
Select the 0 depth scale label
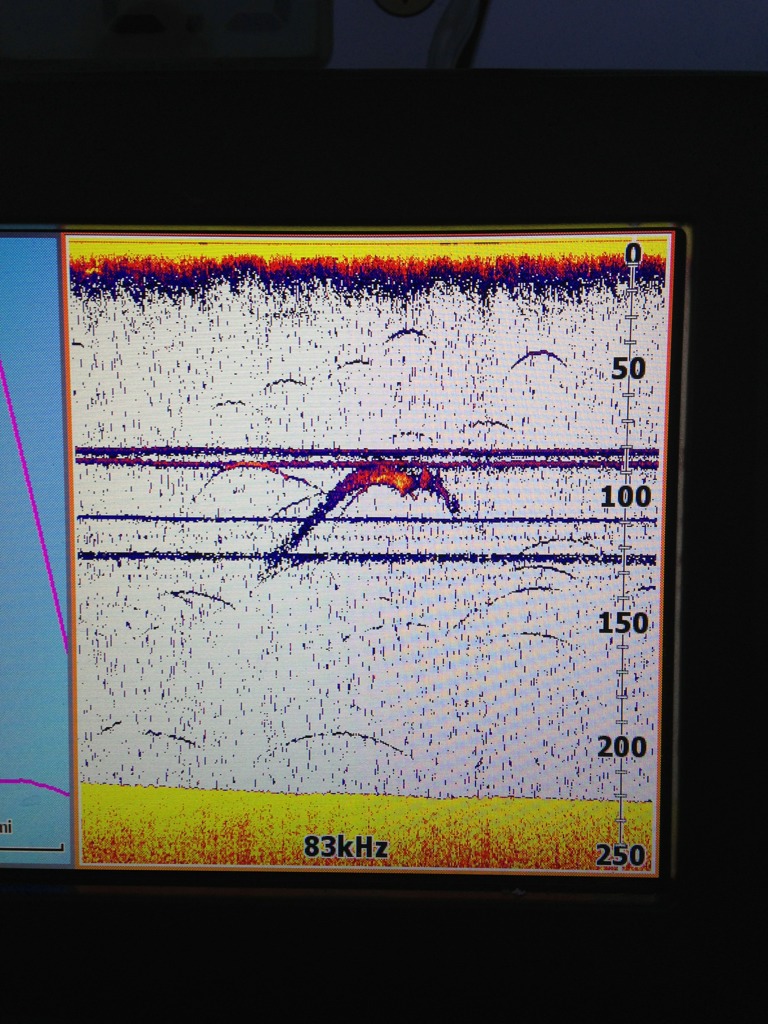click(x=632, y=254)
